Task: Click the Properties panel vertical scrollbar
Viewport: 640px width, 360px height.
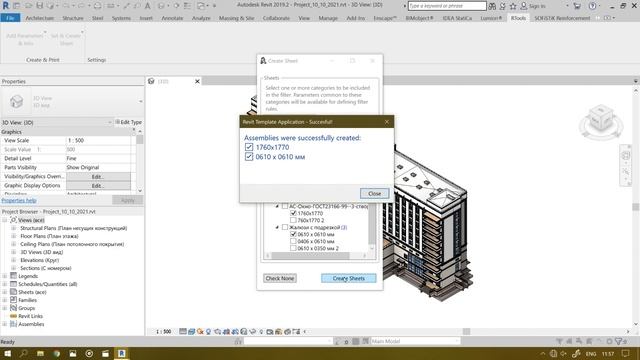Action: click(140, 140)
